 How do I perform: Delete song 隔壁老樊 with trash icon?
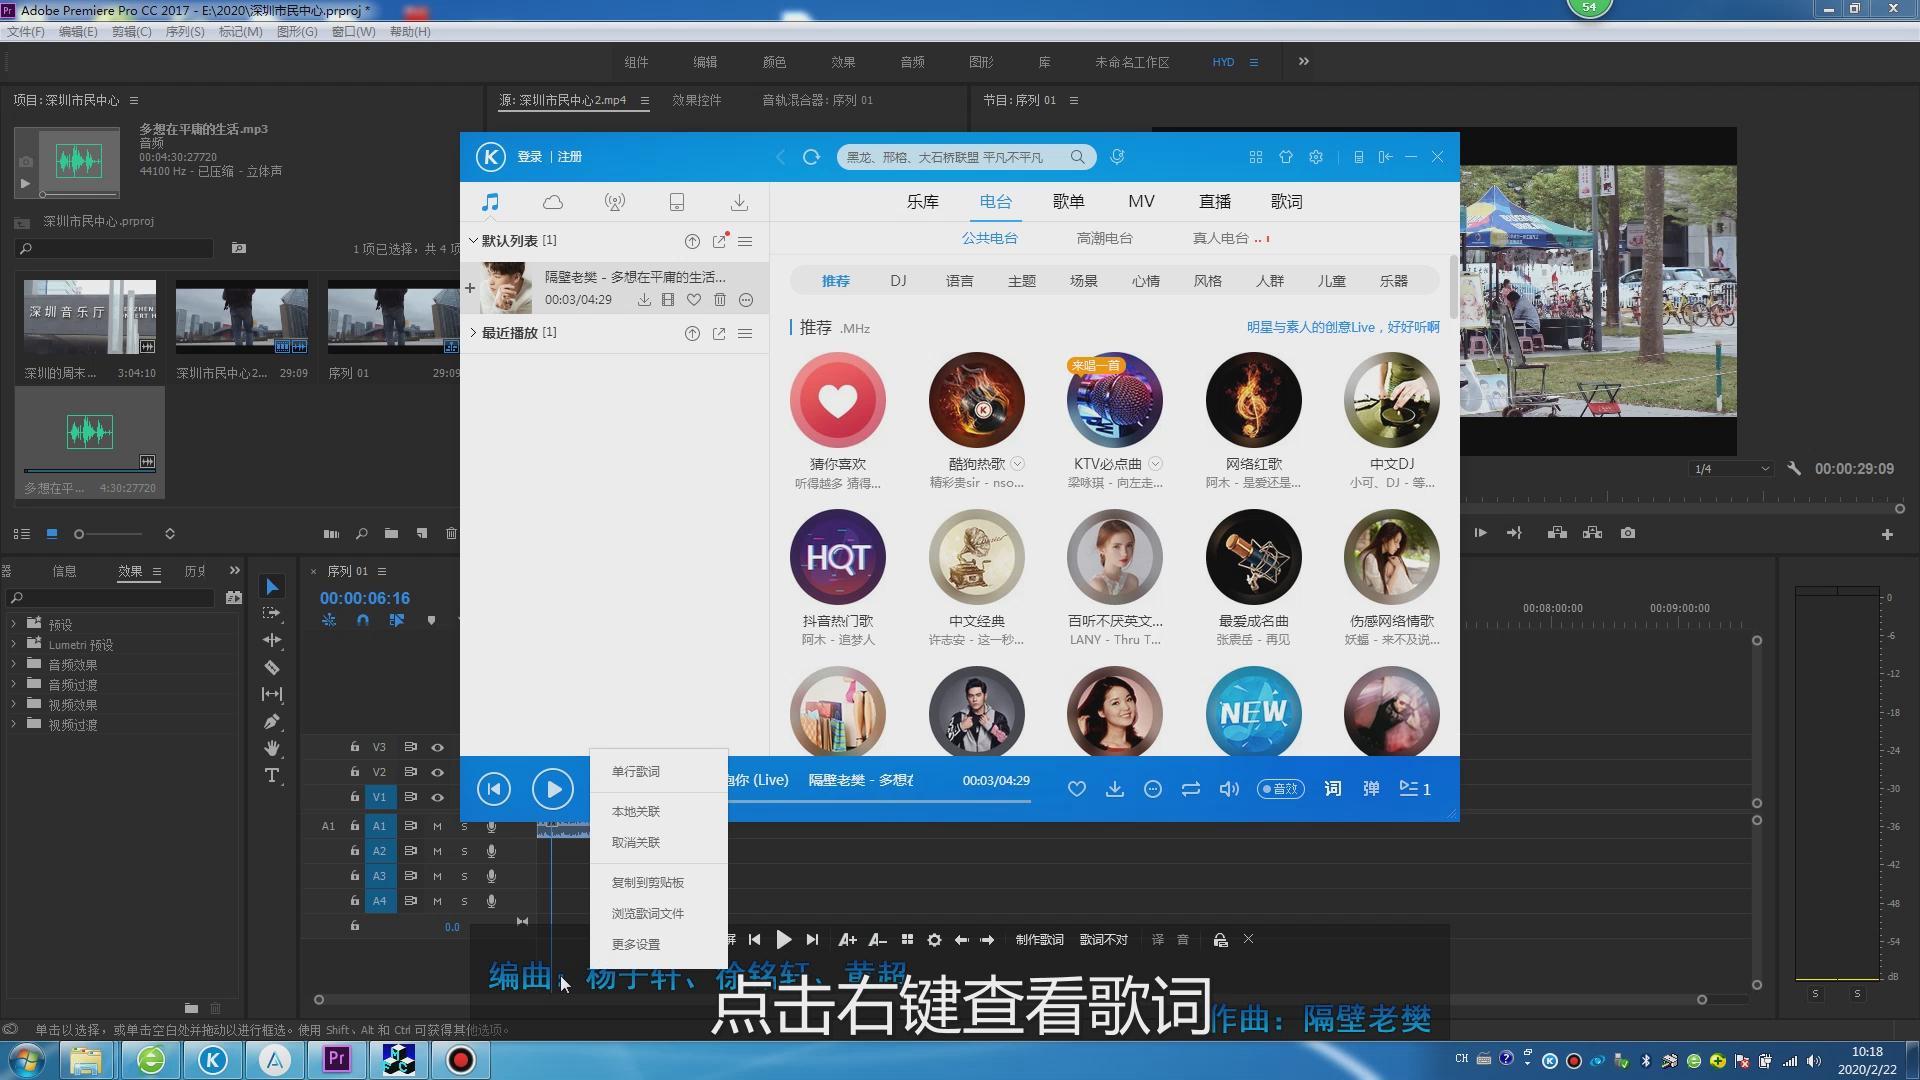[x=720, y=300]
